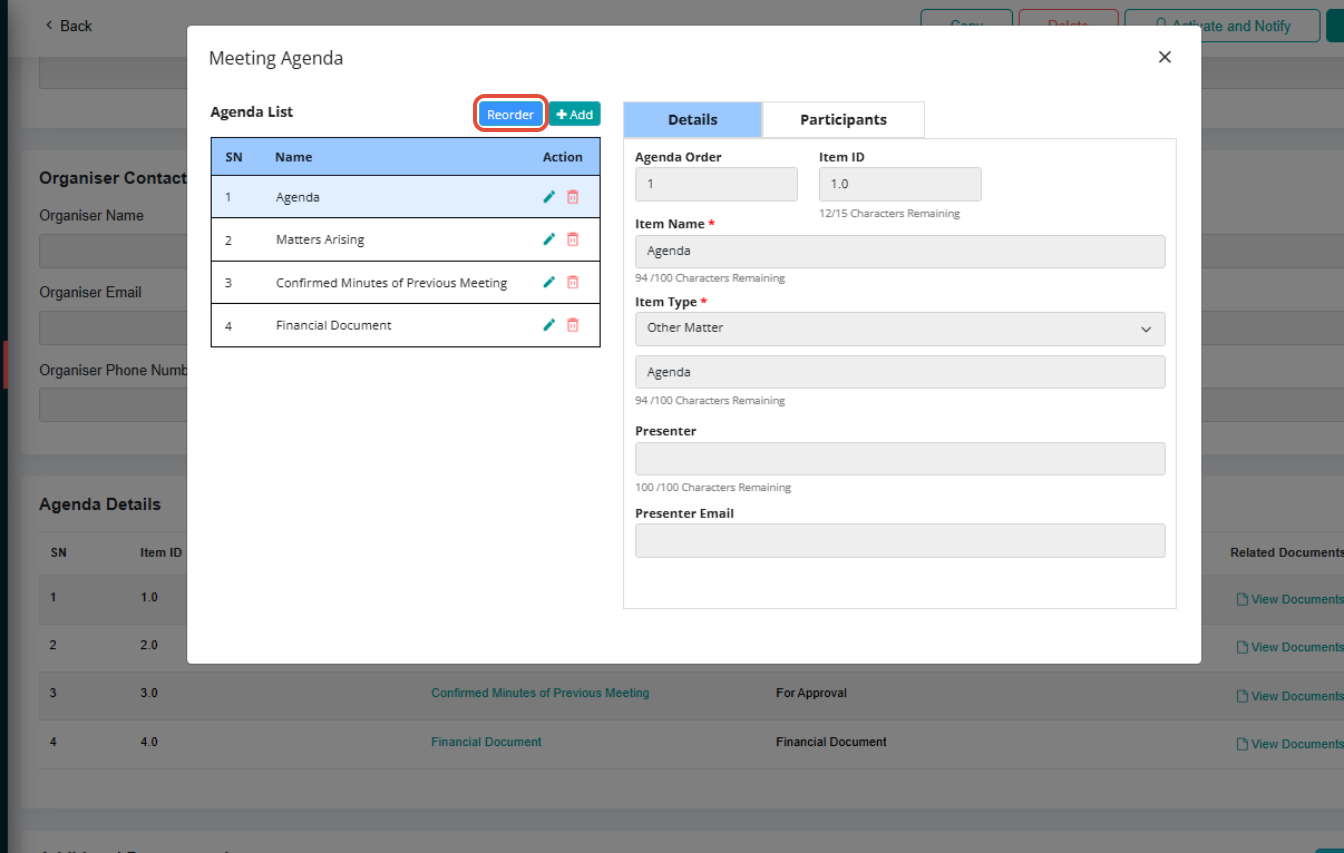Viewport: 1344px width, 853px height.
Task: View Documents for item 3.0
Action: pyautogui.click(x=1290, y=696)
